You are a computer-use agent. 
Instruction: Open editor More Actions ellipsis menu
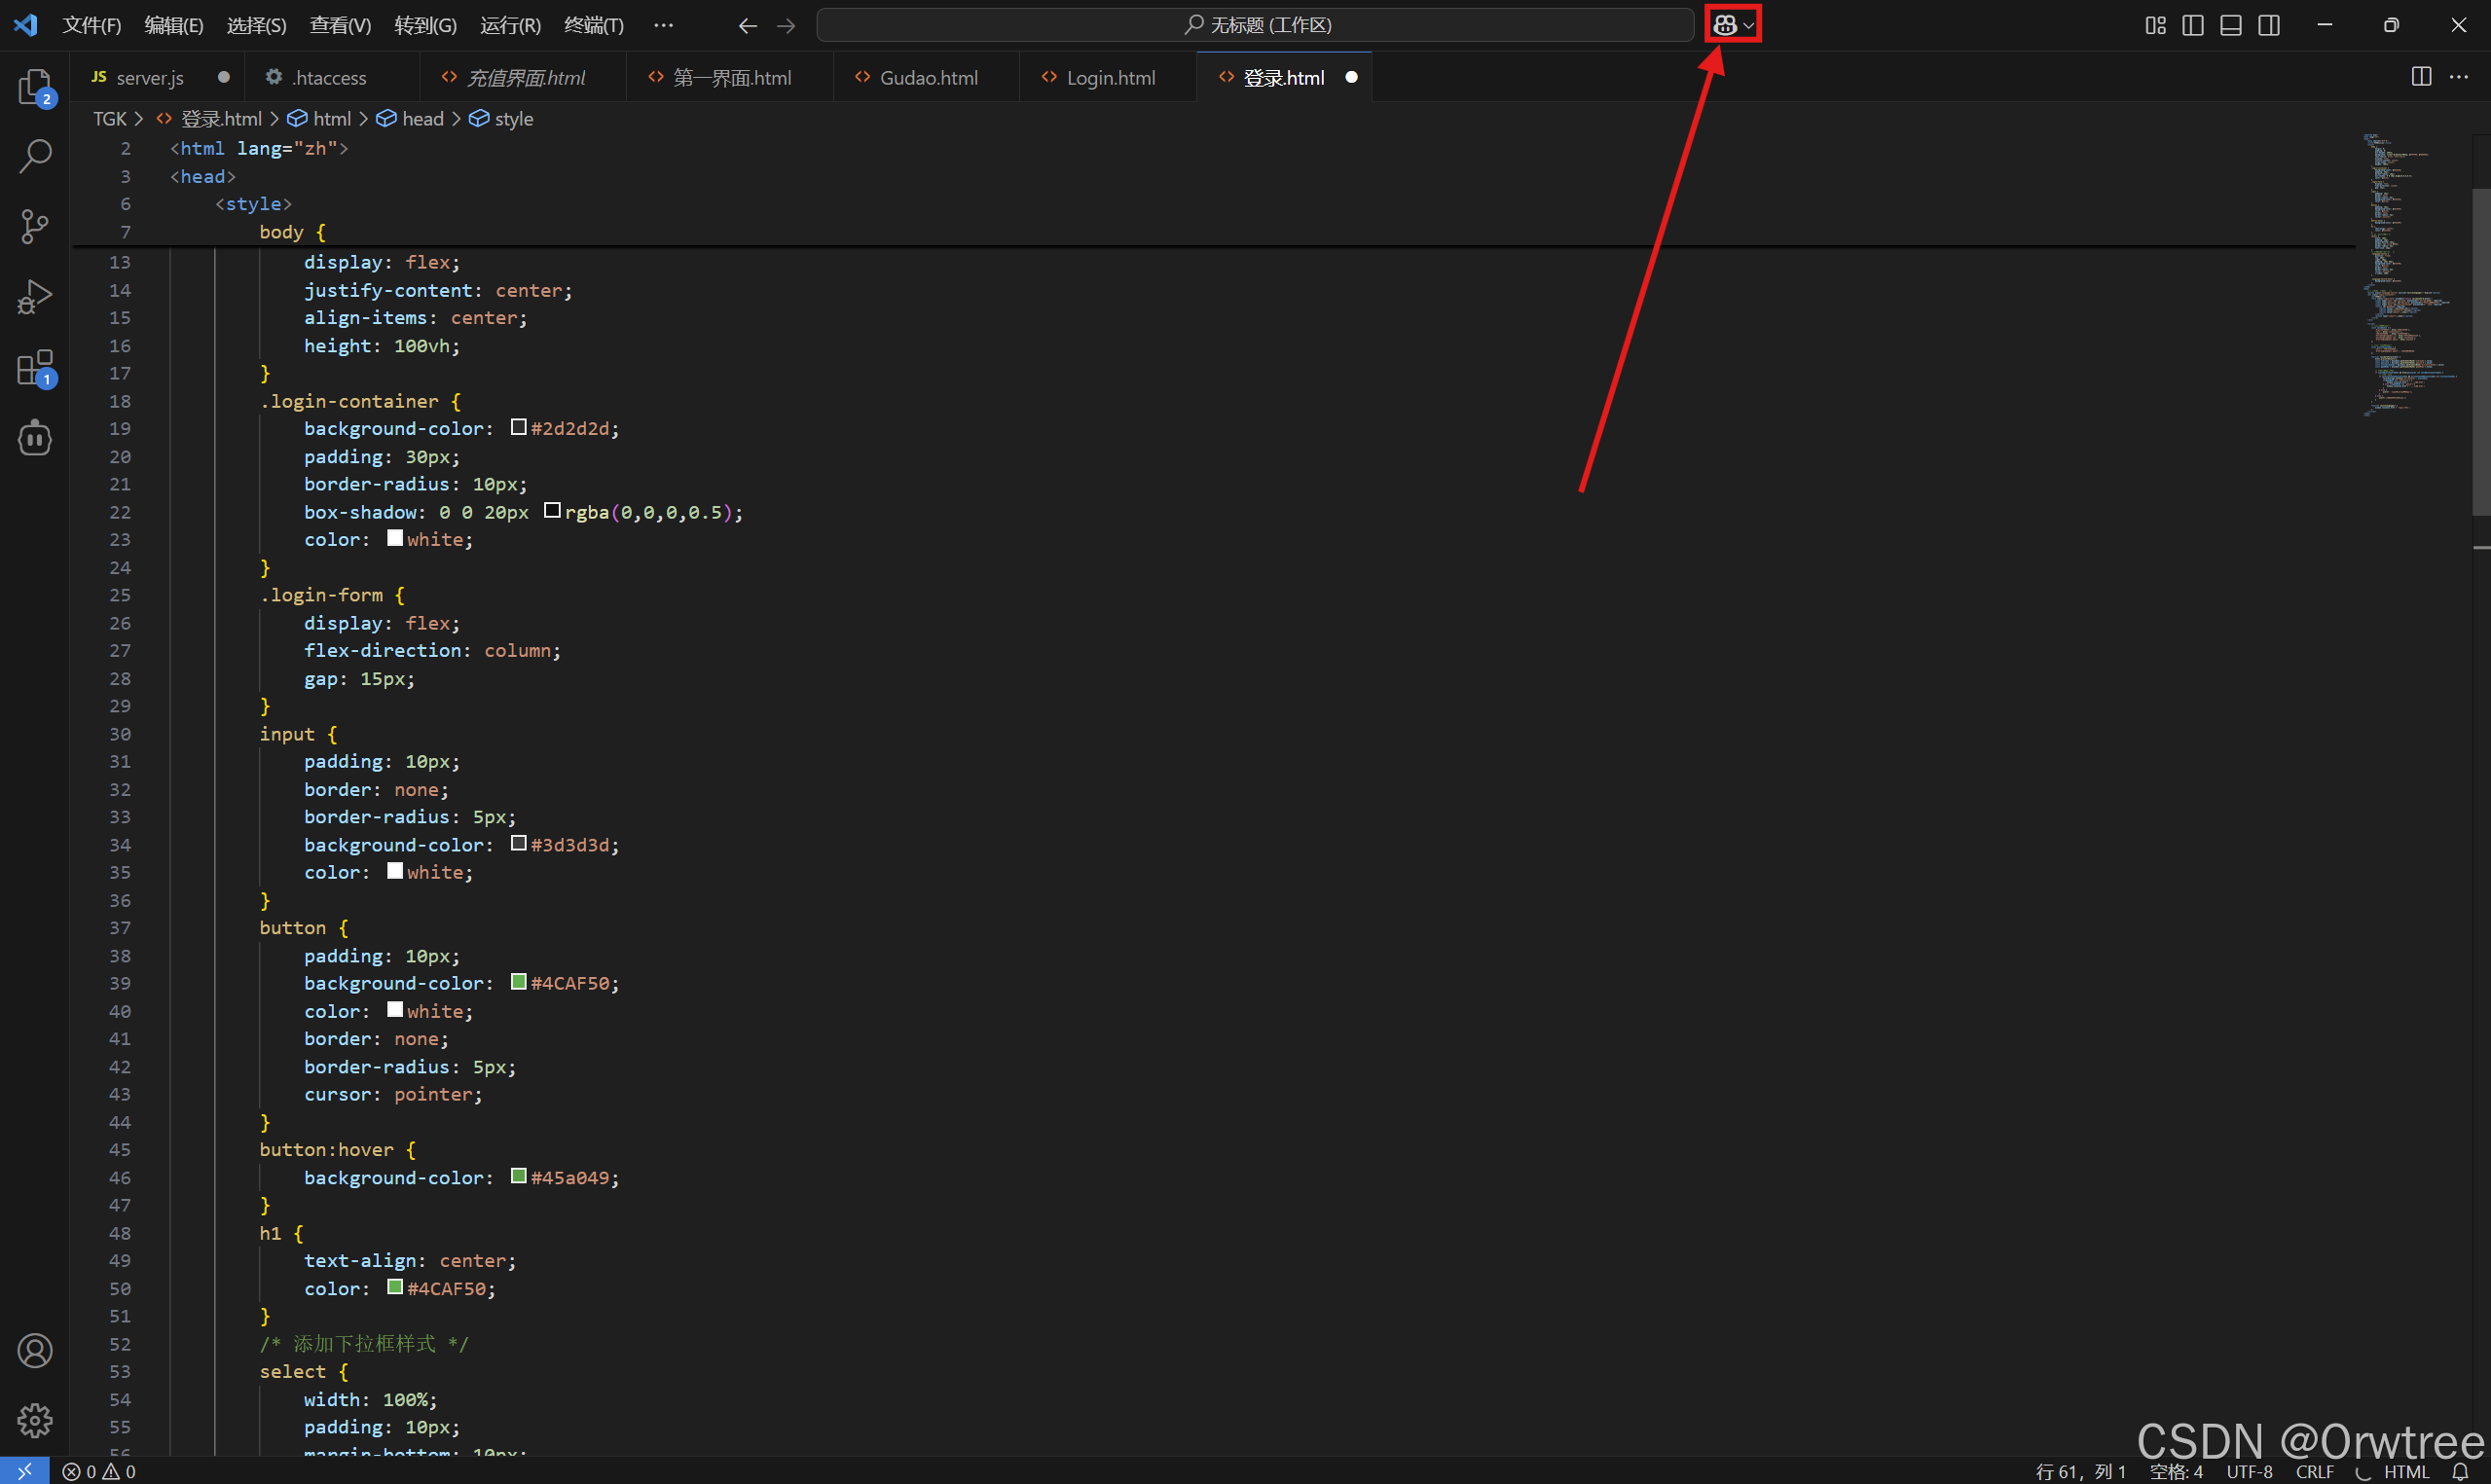2459,77
